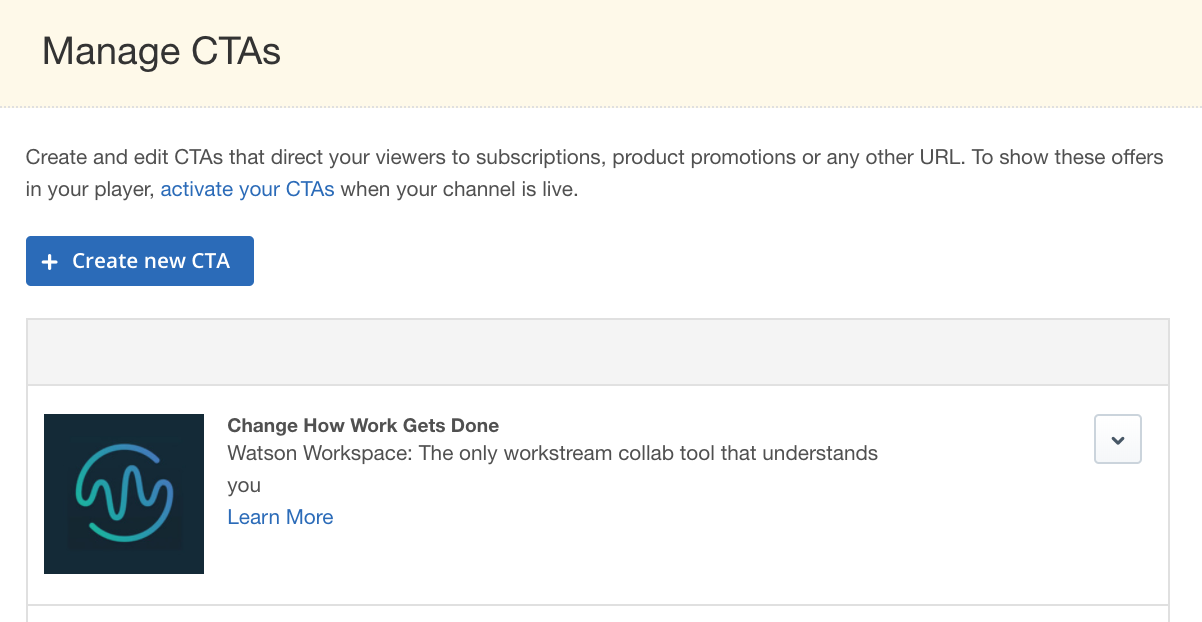Click the Watson Workspace description text
This screenshot has height=622, width=1202.
click(x=553, y=469)
